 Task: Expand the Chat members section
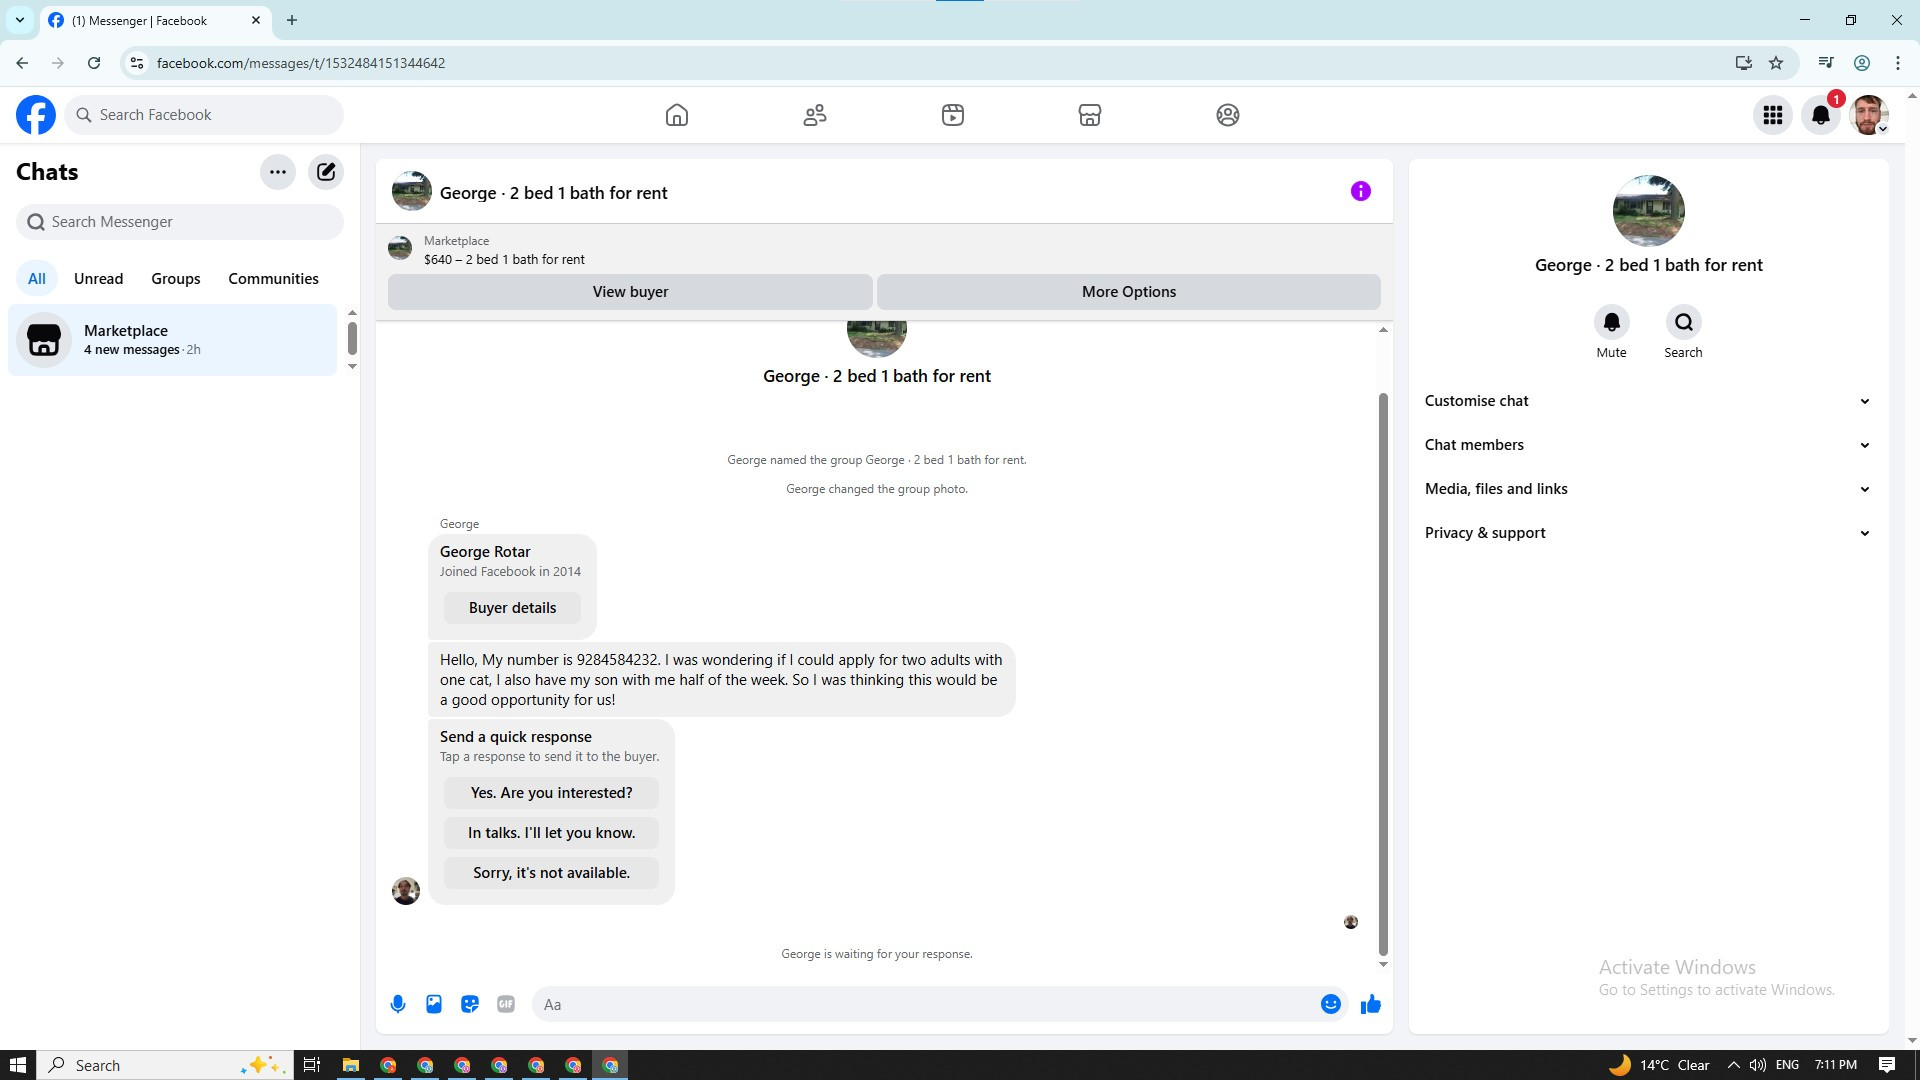[1647, 445]
